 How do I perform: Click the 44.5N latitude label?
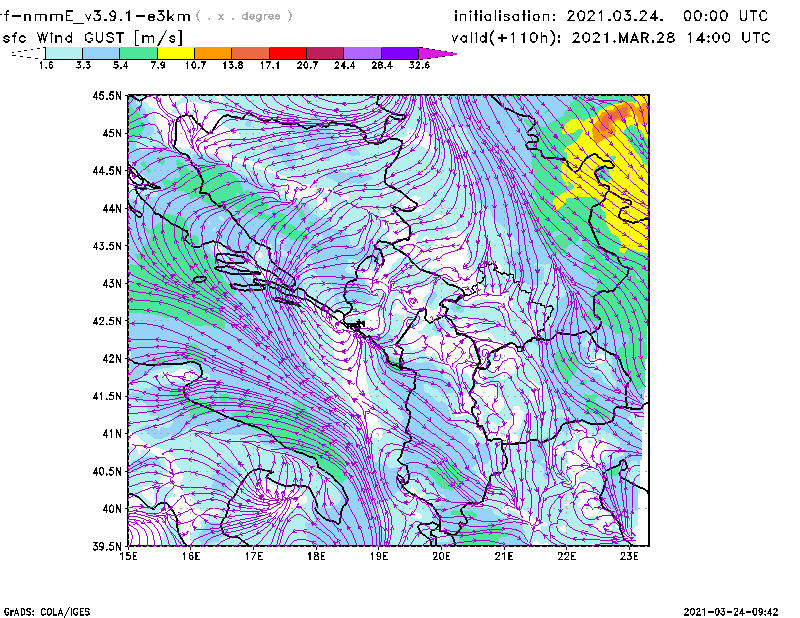(107, 170)
